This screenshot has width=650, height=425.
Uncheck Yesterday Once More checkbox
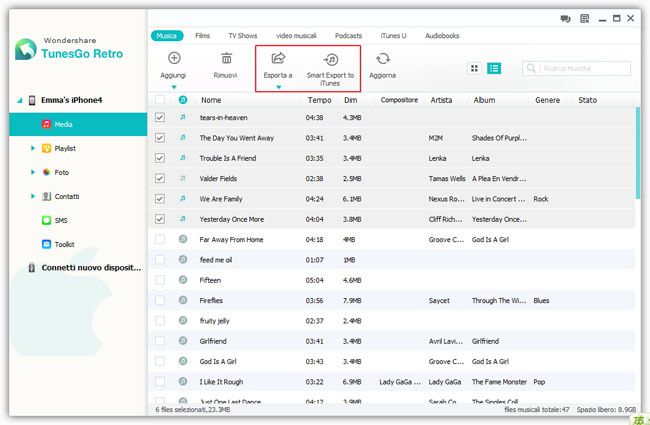[160, 219]
